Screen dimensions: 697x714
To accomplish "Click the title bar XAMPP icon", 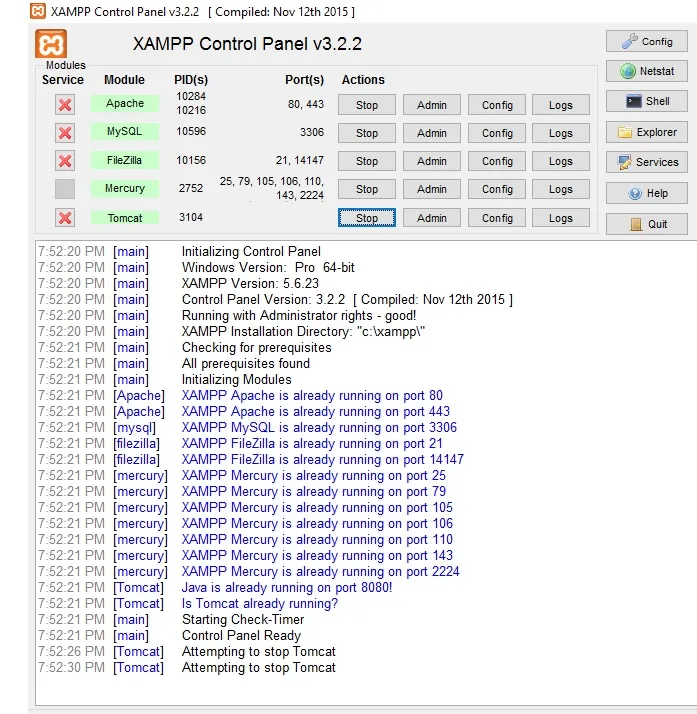I will (38, 11).
